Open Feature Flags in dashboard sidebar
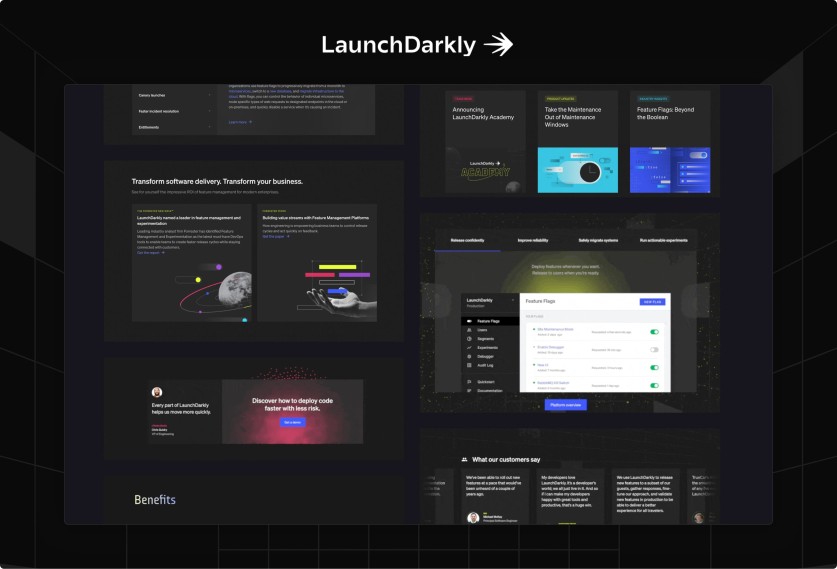The height and width of the screenshot is (569, 837). 490,321
